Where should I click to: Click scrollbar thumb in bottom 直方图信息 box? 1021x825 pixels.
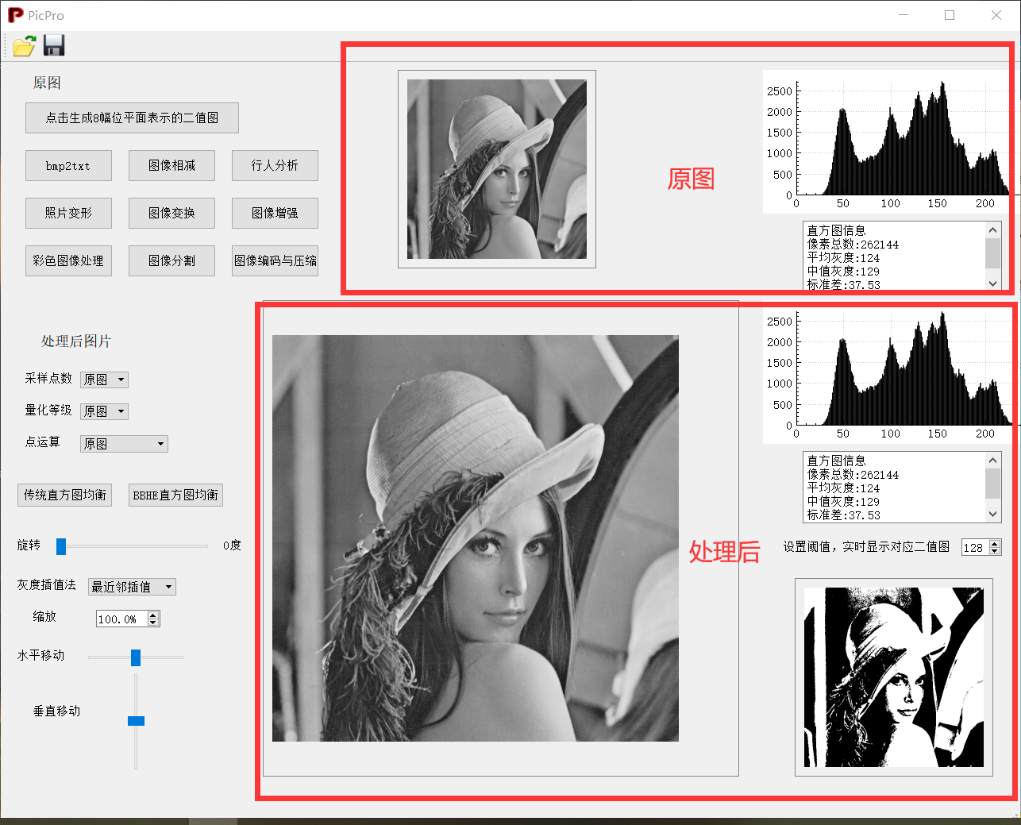pyautogui.click(x=992, y=483)
